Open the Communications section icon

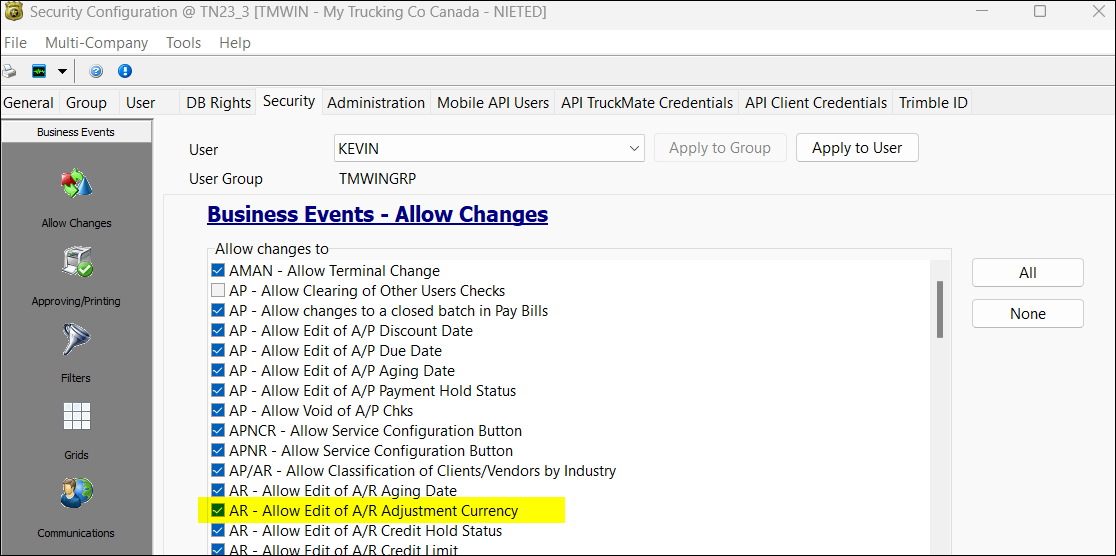pos(76,494)
